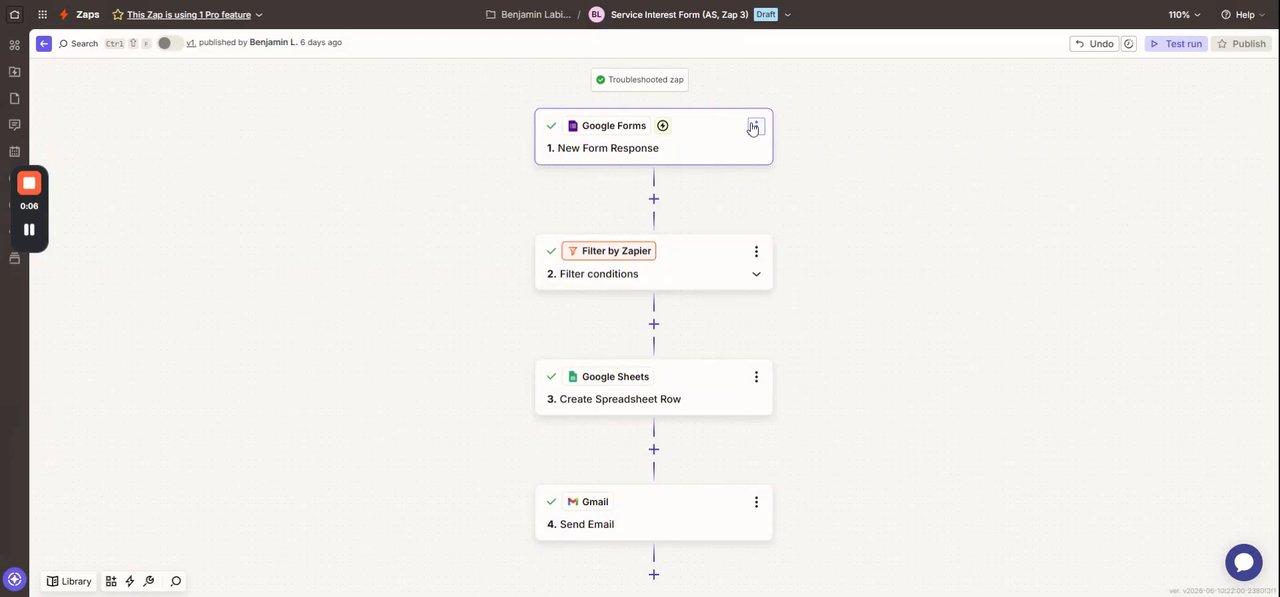This screenshot has width=1280, height=597.
Task: Open the Library panel
Action: [70, 581]
